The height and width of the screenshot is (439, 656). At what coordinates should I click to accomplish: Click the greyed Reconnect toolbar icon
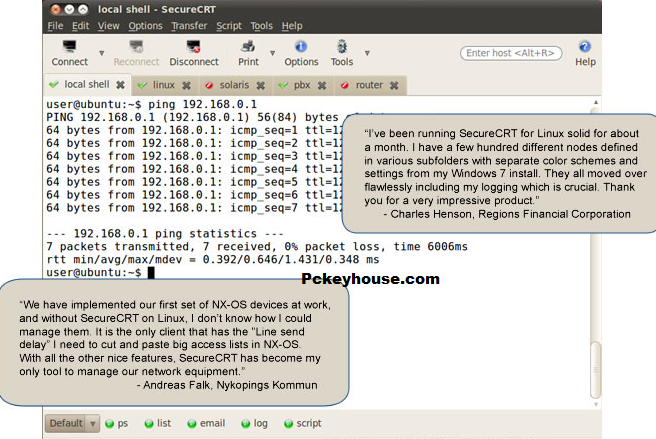(136, 53)
